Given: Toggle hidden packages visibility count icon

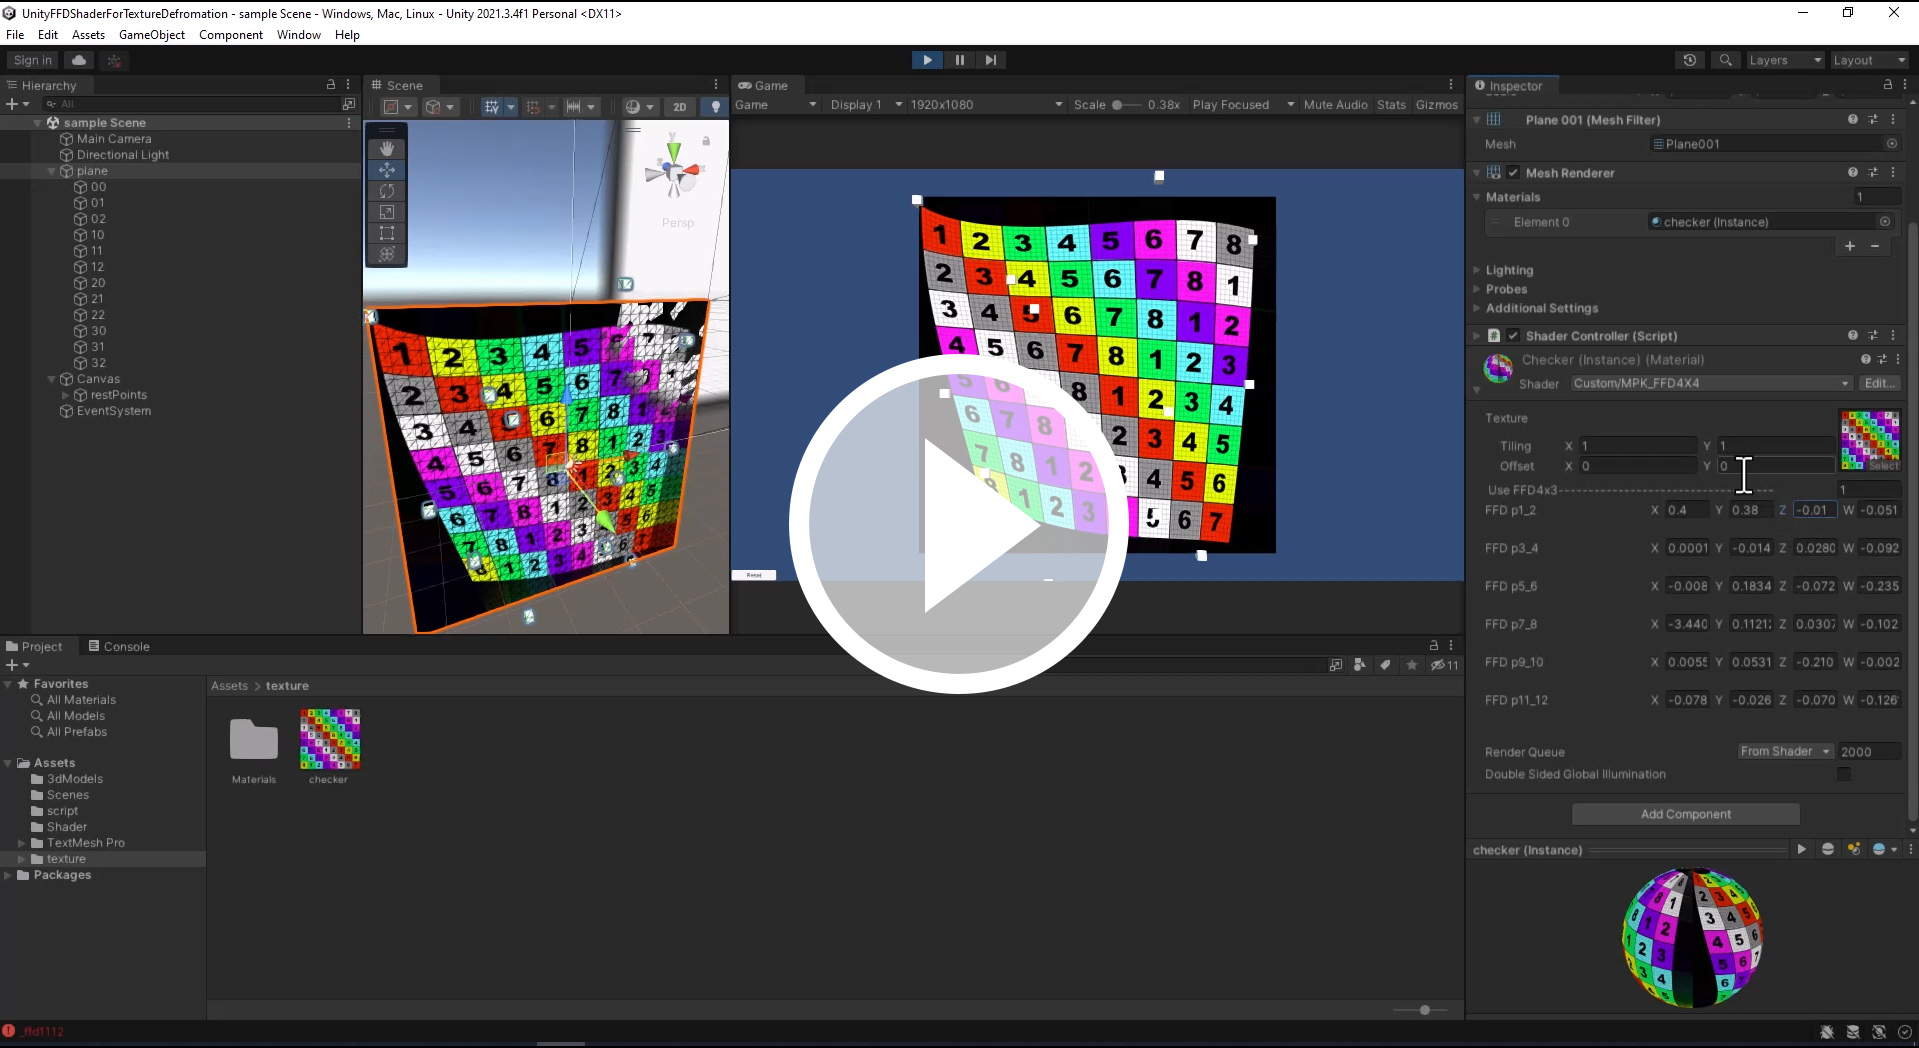Looking at the screenshot, I should 1444,665.
